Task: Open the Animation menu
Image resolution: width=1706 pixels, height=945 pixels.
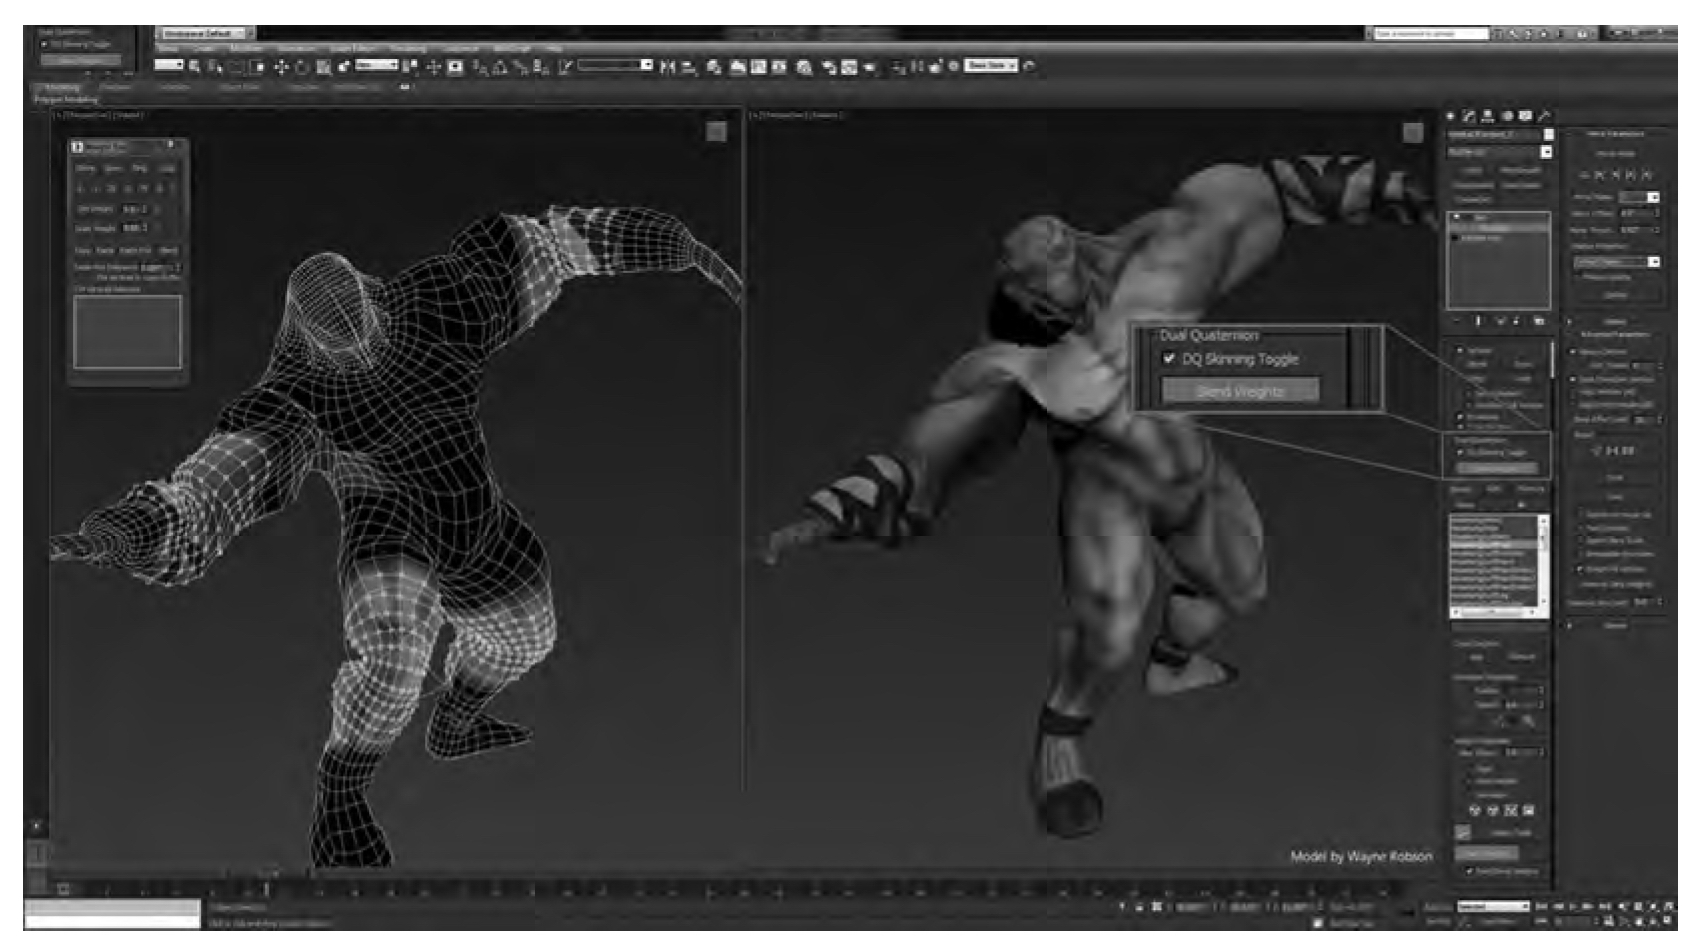Action: pyautogui.click(x=297, y=49)
